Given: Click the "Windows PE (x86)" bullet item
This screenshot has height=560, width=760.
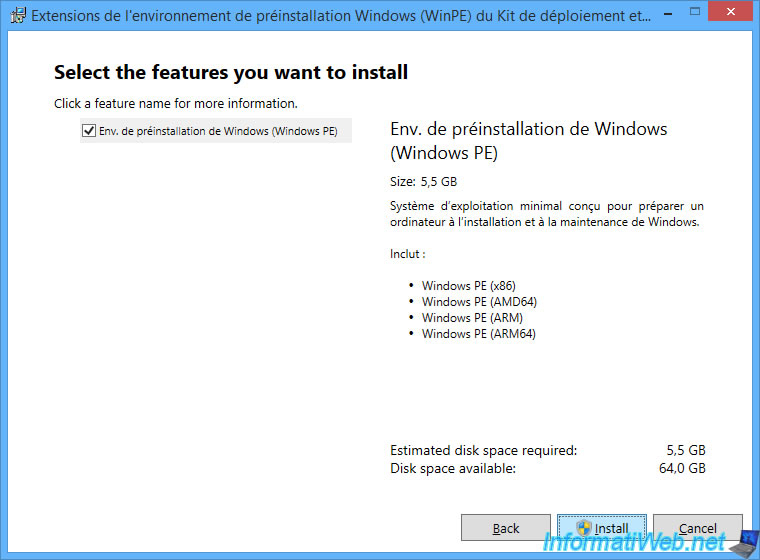Looking at the screenshot, I should click(468, 286).
